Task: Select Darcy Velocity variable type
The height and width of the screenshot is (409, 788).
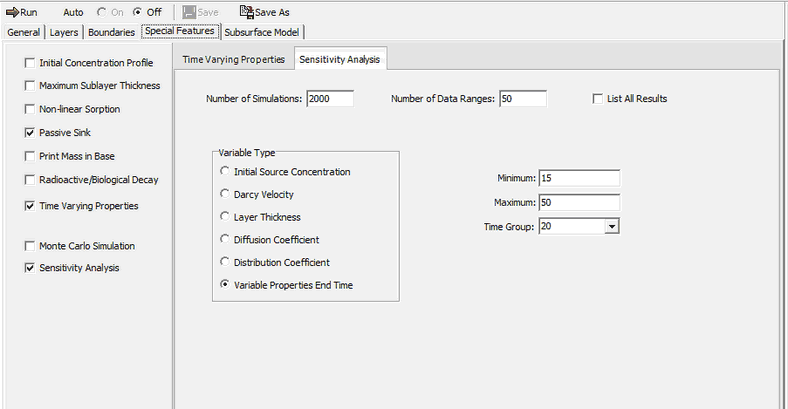Action: 224,194
